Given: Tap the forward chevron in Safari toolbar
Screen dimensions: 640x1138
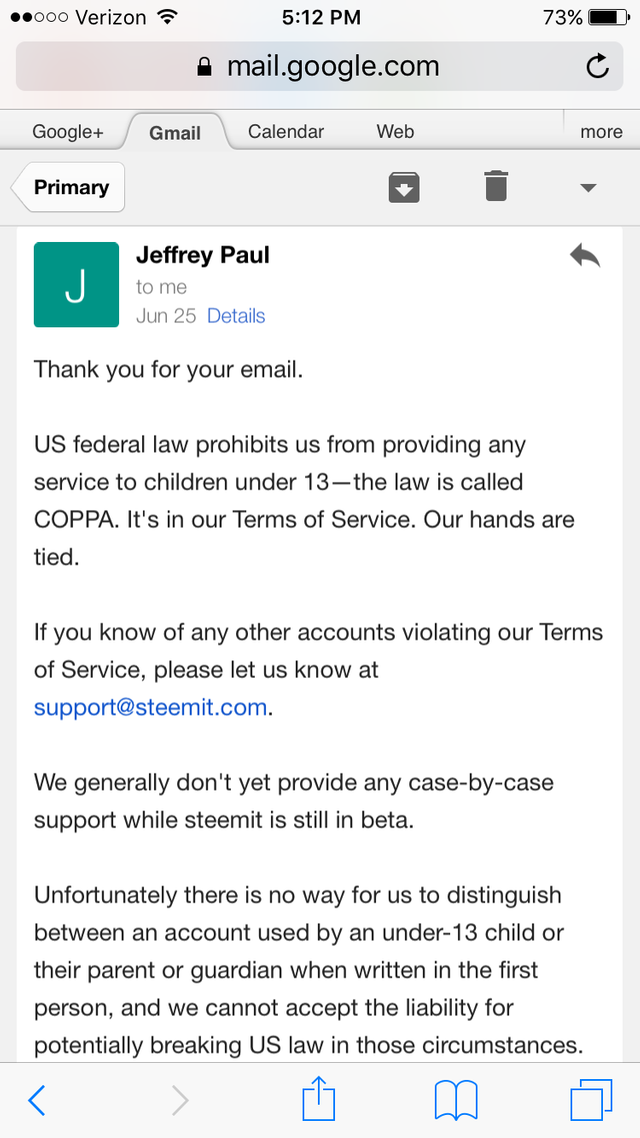Looking at the screenshot, I should (180, 1101).
